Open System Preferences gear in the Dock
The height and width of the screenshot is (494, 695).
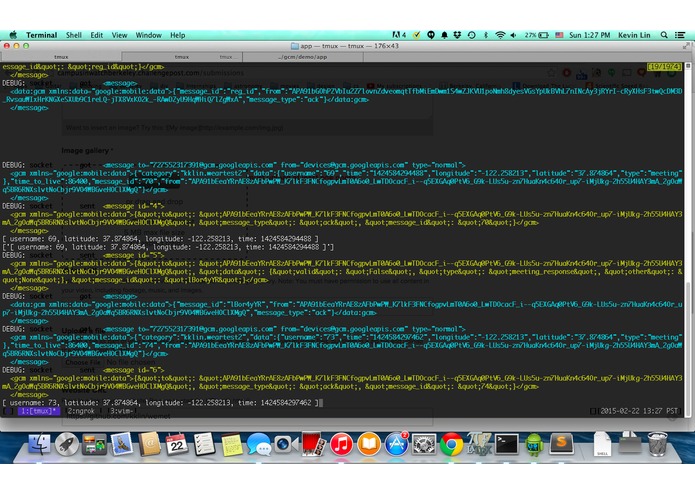(424, 444)
